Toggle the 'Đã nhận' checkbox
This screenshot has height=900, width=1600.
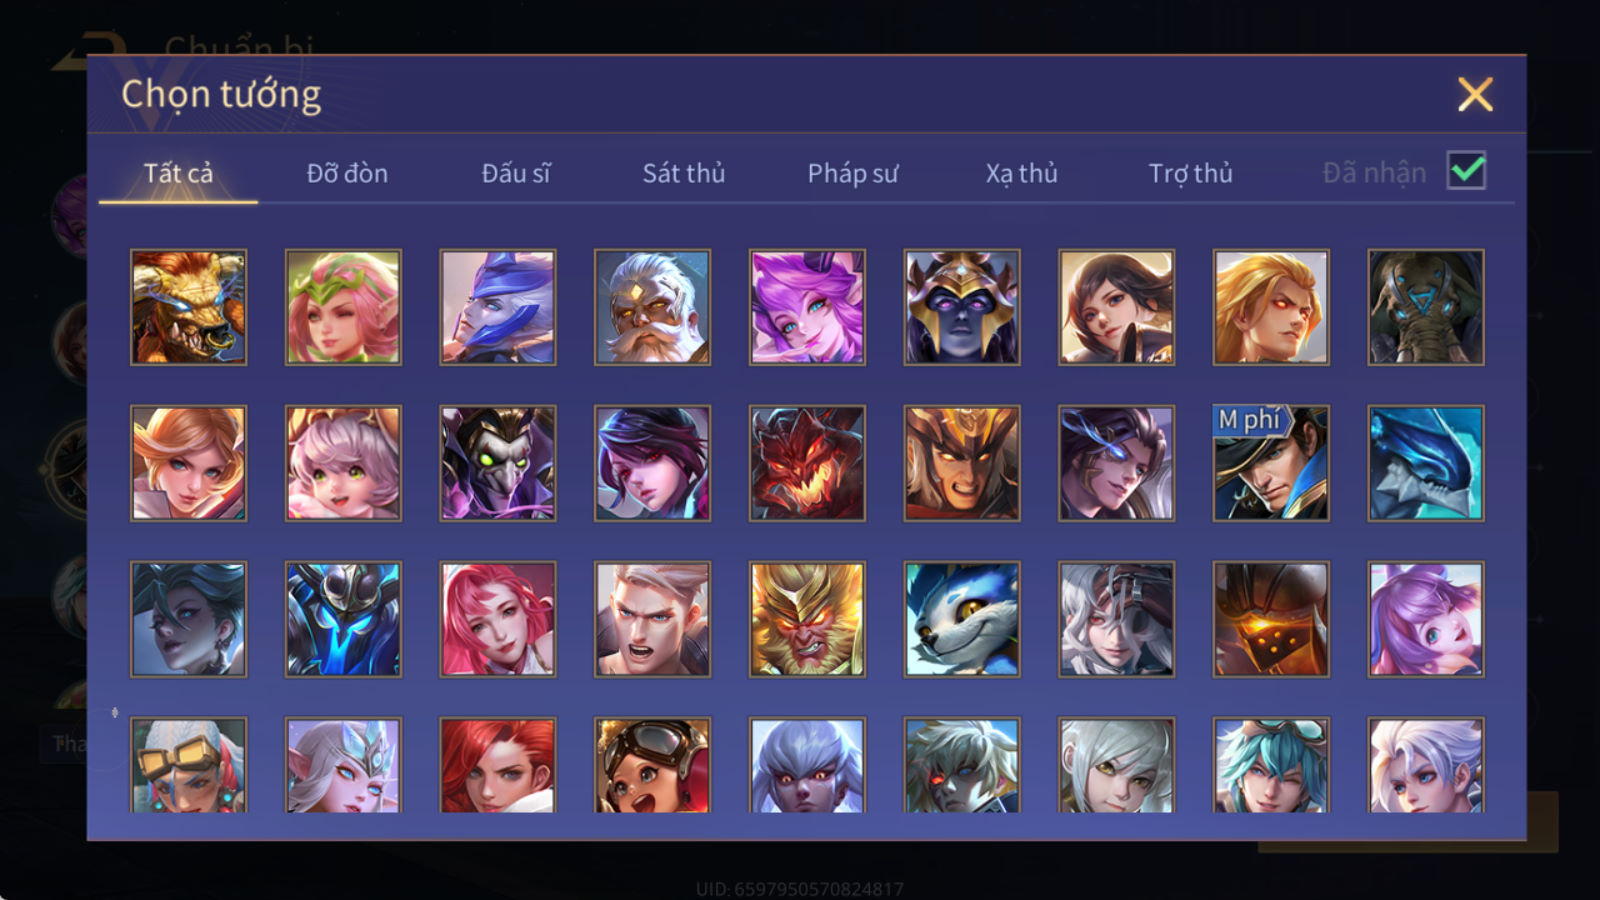[1466, 171]
